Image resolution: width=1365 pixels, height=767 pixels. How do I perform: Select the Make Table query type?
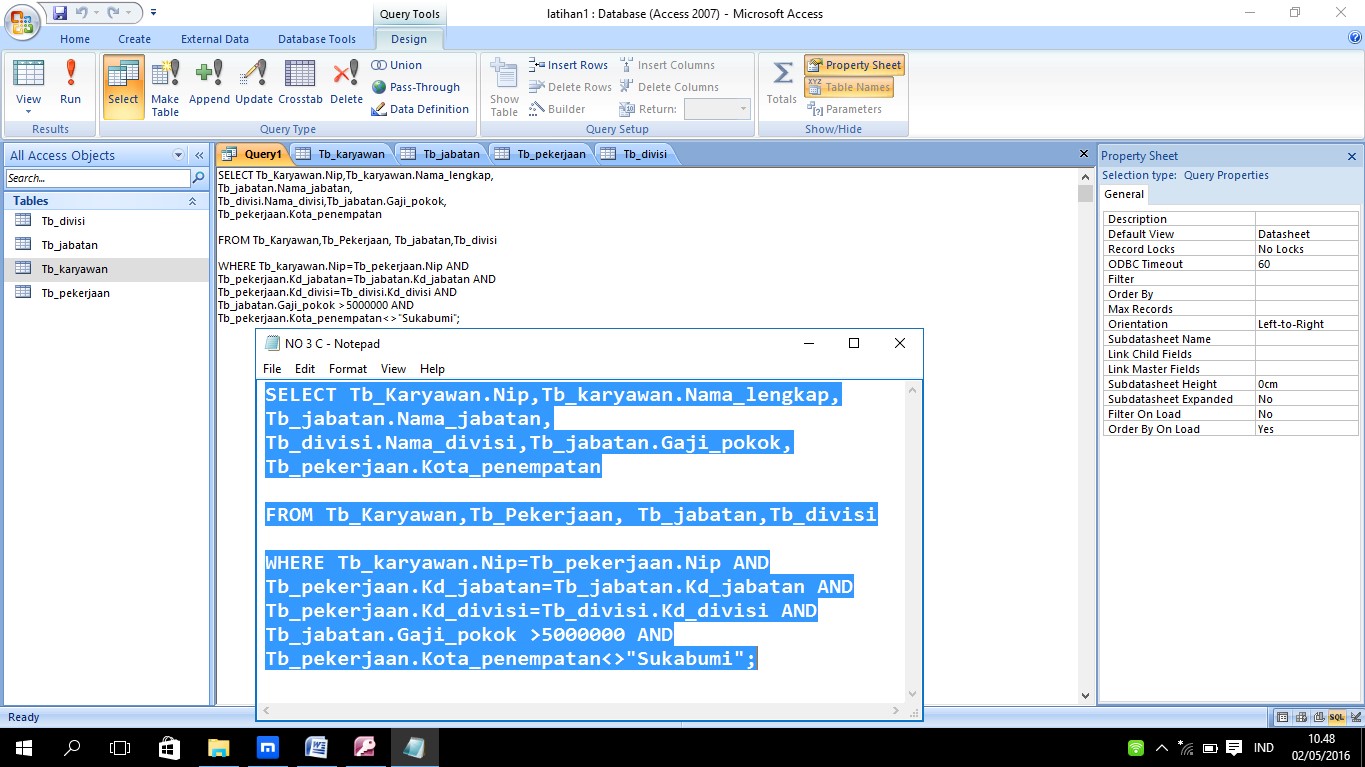[x=165, y=86]
